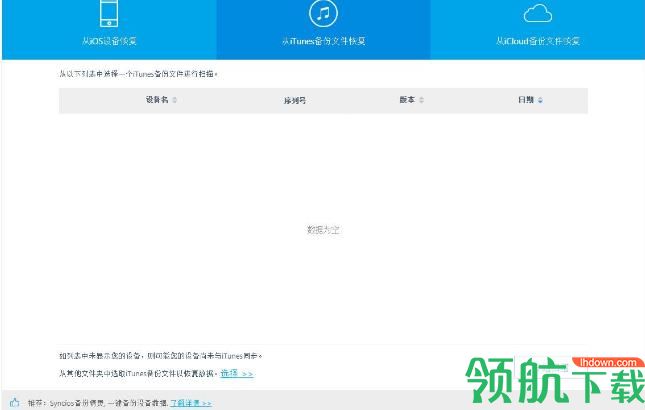Open the 了解详请 >> link in the footer

(191, 403)
